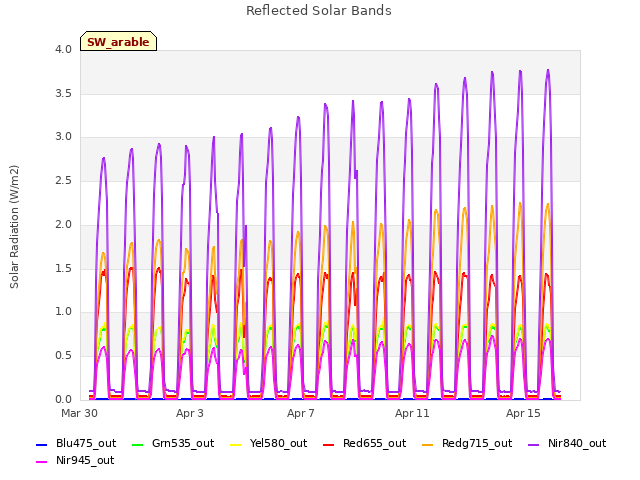Click the purple Nir840_out legend swatch
The image size is (640, 480).
click(533, 444)
